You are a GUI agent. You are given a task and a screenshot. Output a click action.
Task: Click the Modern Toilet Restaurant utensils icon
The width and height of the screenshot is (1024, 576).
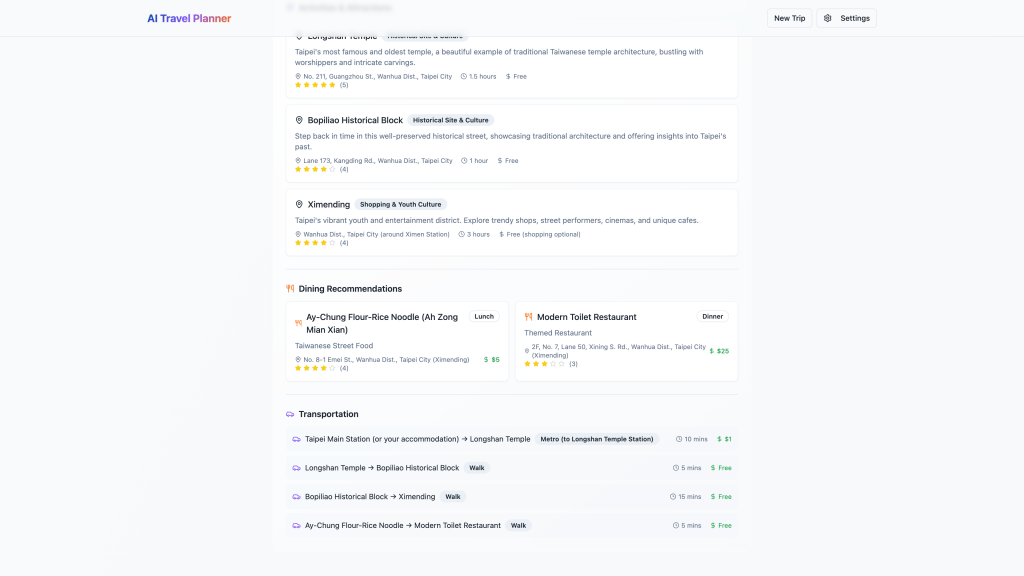tap(529, 317)
